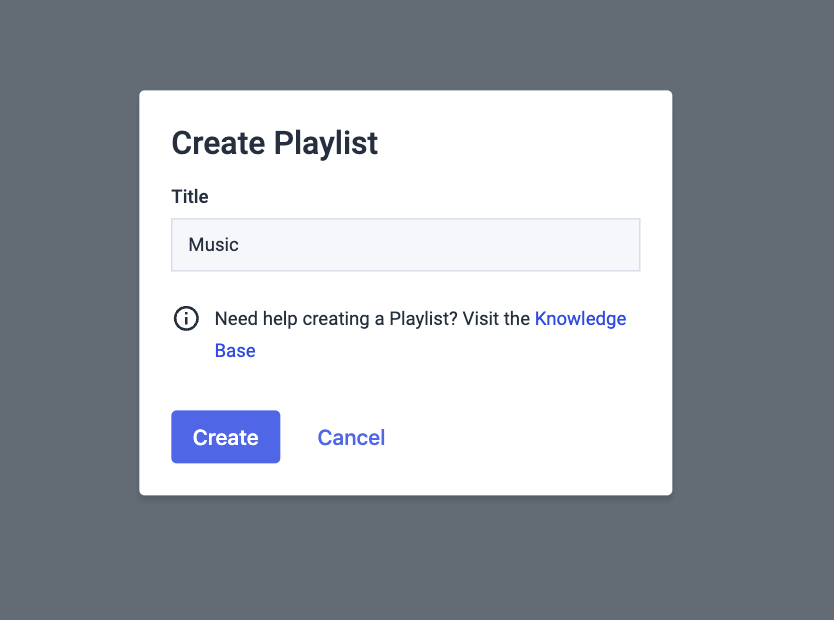This screenshot has height=620, width=834.
Task: Click the info circle icon
Action: 186,319
